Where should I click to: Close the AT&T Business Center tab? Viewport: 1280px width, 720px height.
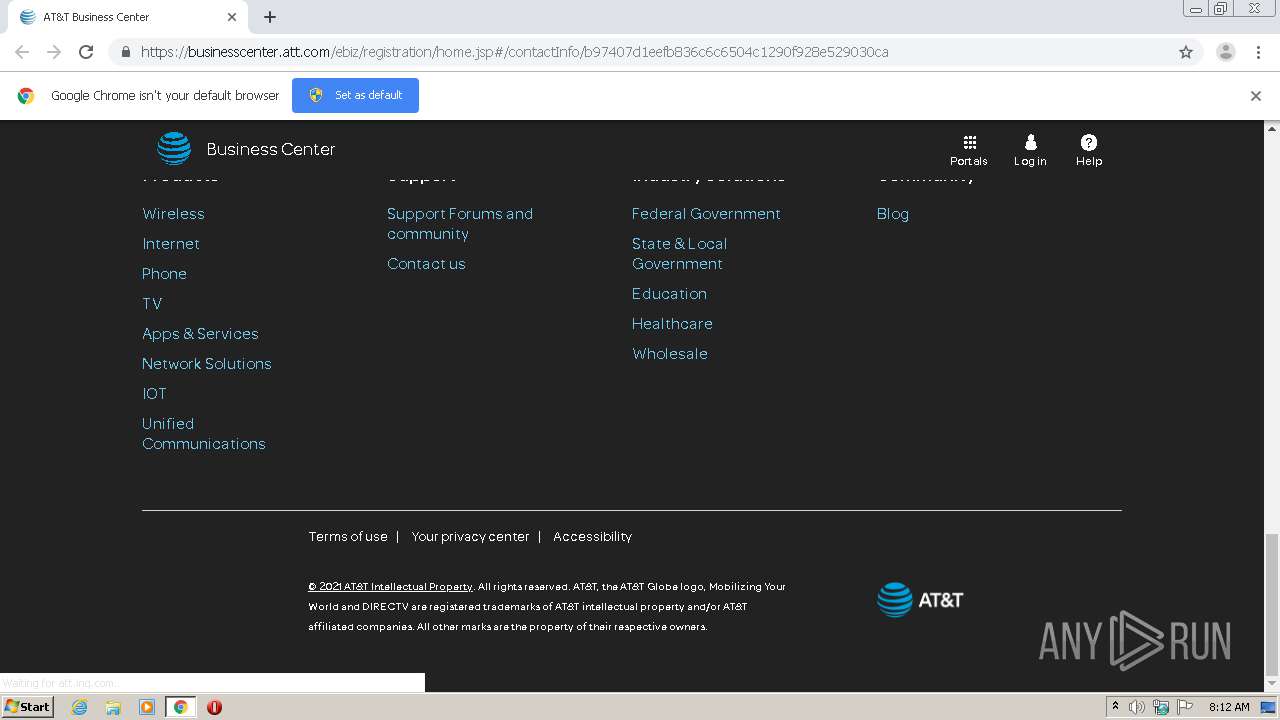(232, 17)
